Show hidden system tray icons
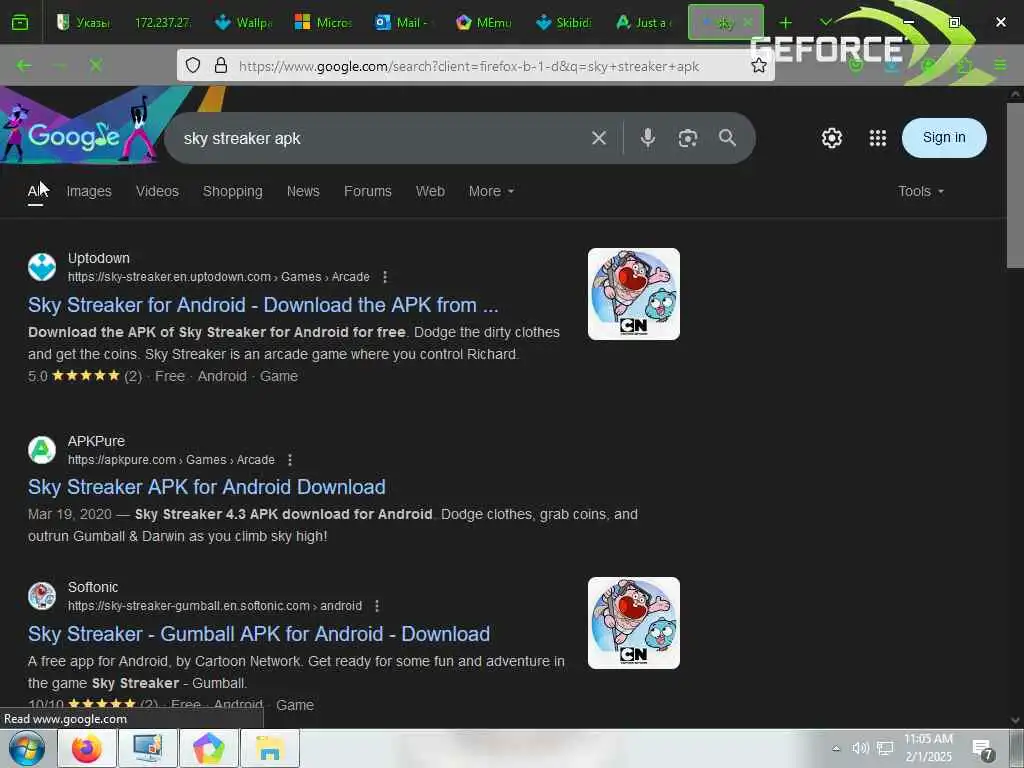Screen dimensions: 1024x768 click(836, 748)
